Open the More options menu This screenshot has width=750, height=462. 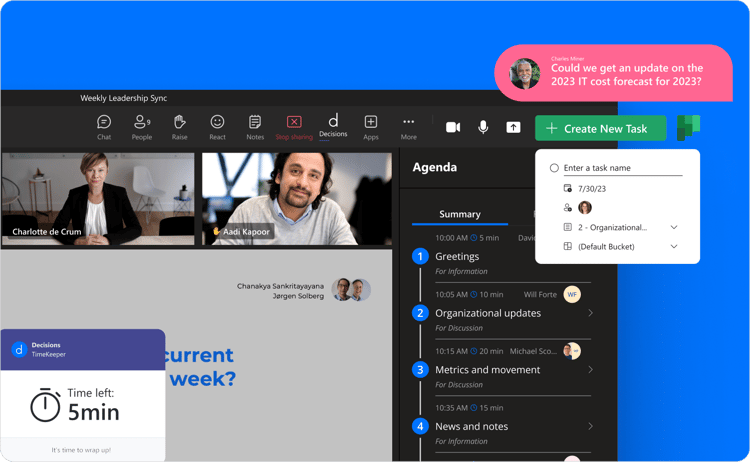[408, 127]
